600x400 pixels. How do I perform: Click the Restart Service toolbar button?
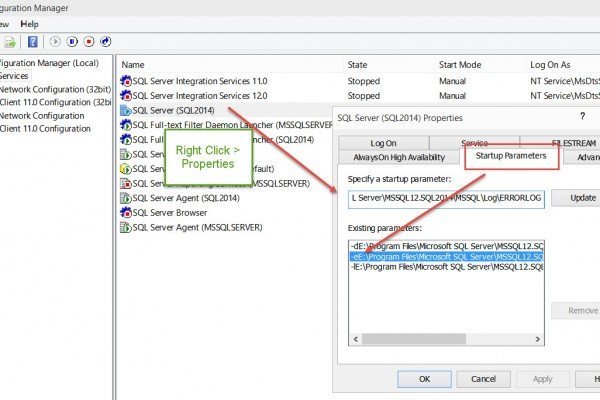point(106,41)
